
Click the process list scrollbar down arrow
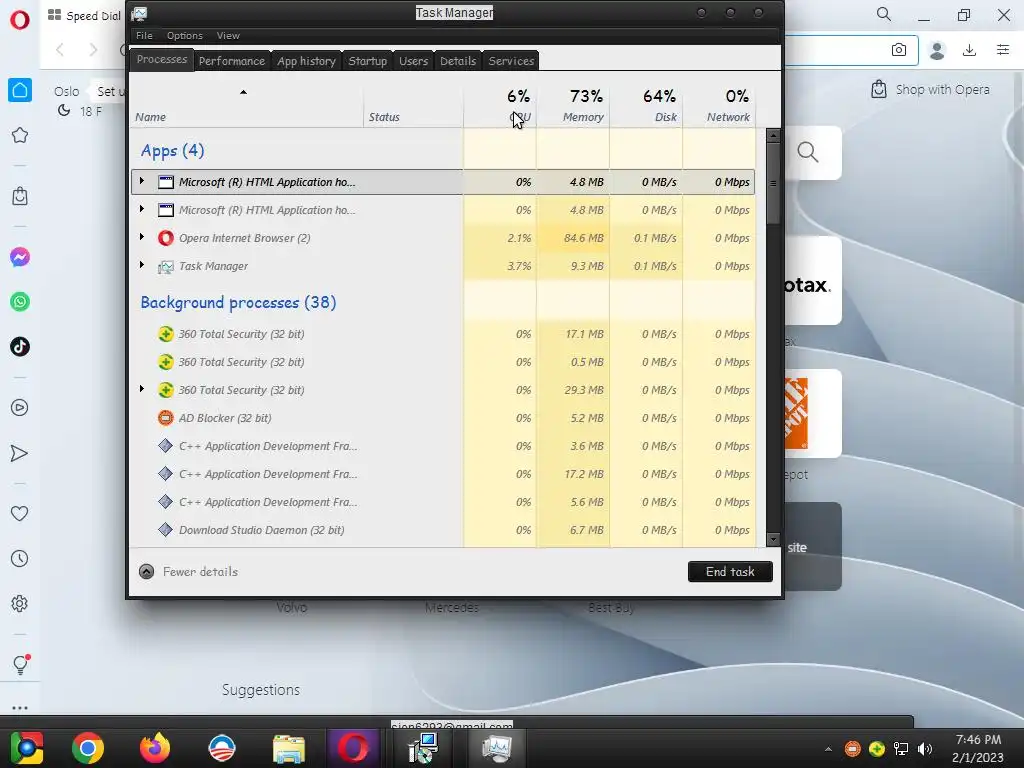pos(773,539)
